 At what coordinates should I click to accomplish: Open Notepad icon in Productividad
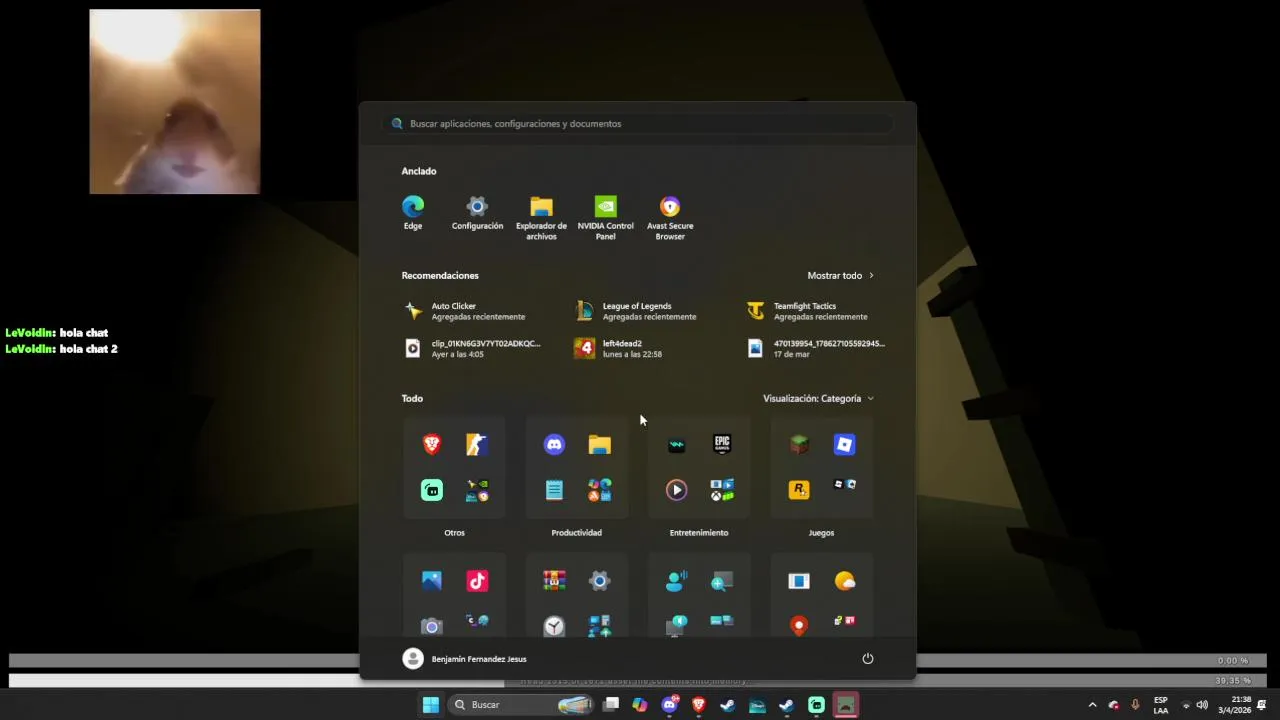pyautogui.click(x=554, y=490)
